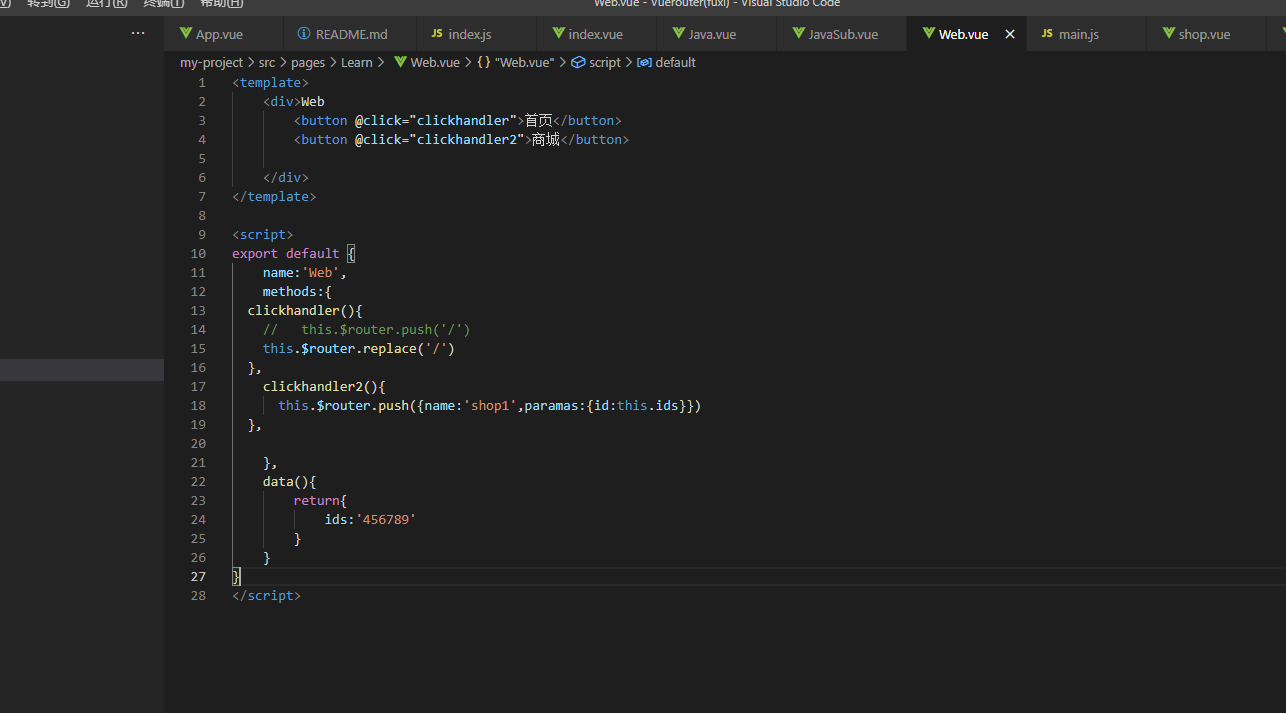Click the export default statement
Image resolution: width=1286 pixels, height=713 pixels.
coord(286,254)
